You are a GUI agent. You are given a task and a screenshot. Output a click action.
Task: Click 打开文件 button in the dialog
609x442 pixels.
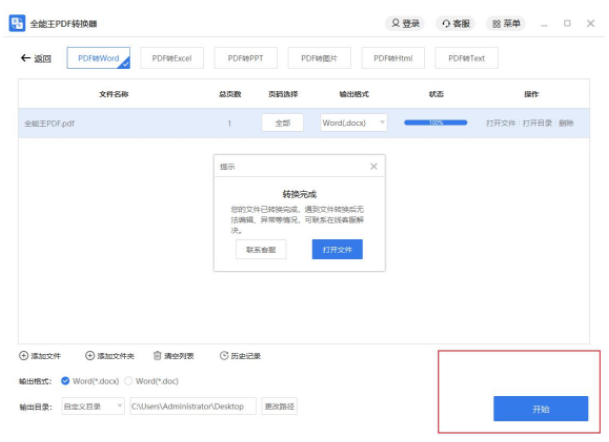tap(336, 250)
